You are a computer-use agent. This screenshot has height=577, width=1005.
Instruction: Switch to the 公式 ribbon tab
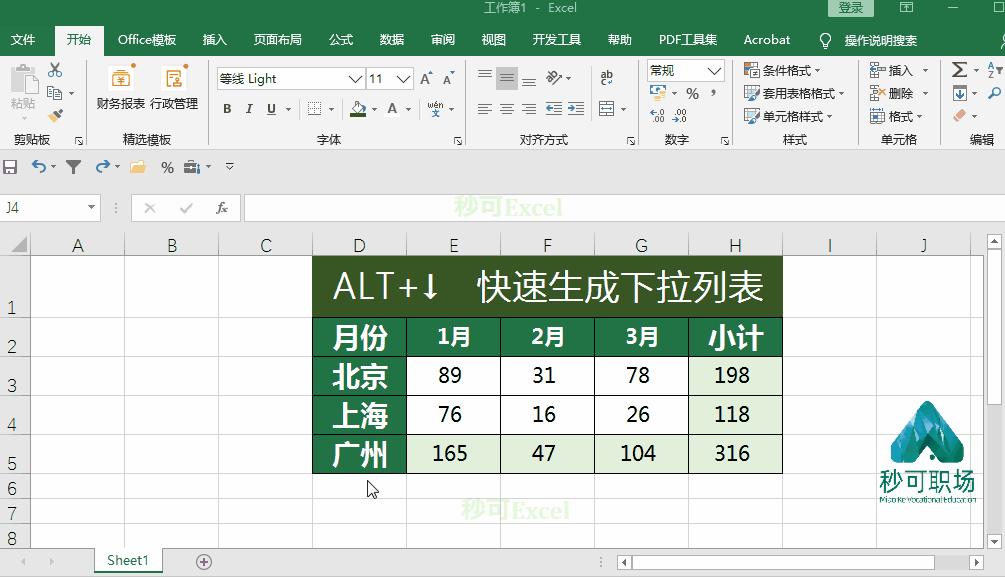[341, 40]
